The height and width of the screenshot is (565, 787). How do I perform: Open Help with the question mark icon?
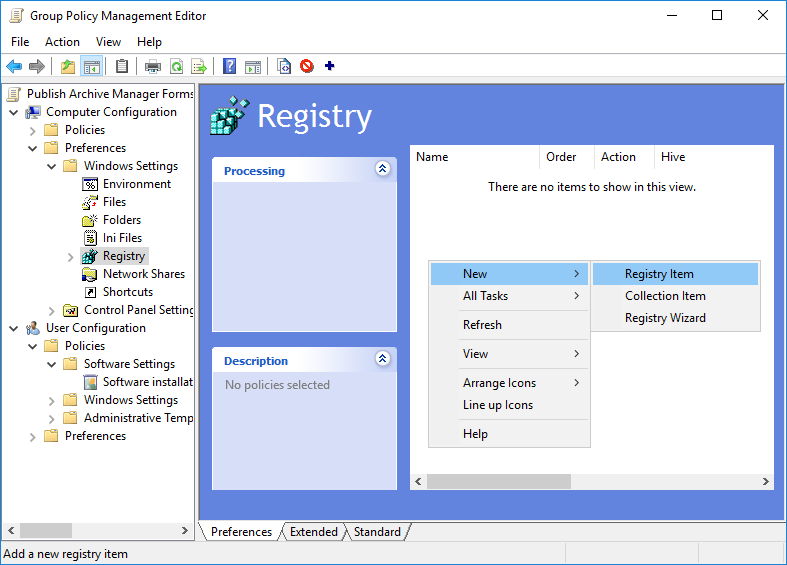[229, 66]
